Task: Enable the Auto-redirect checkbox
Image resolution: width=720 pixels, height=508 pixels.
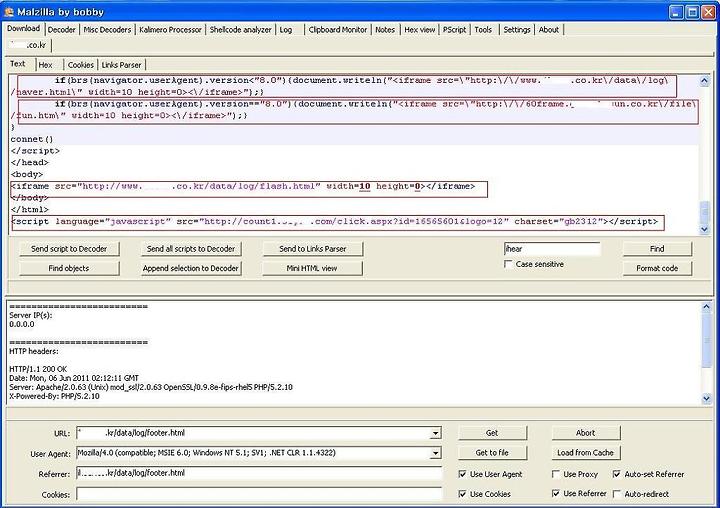Action: point(617,494)
